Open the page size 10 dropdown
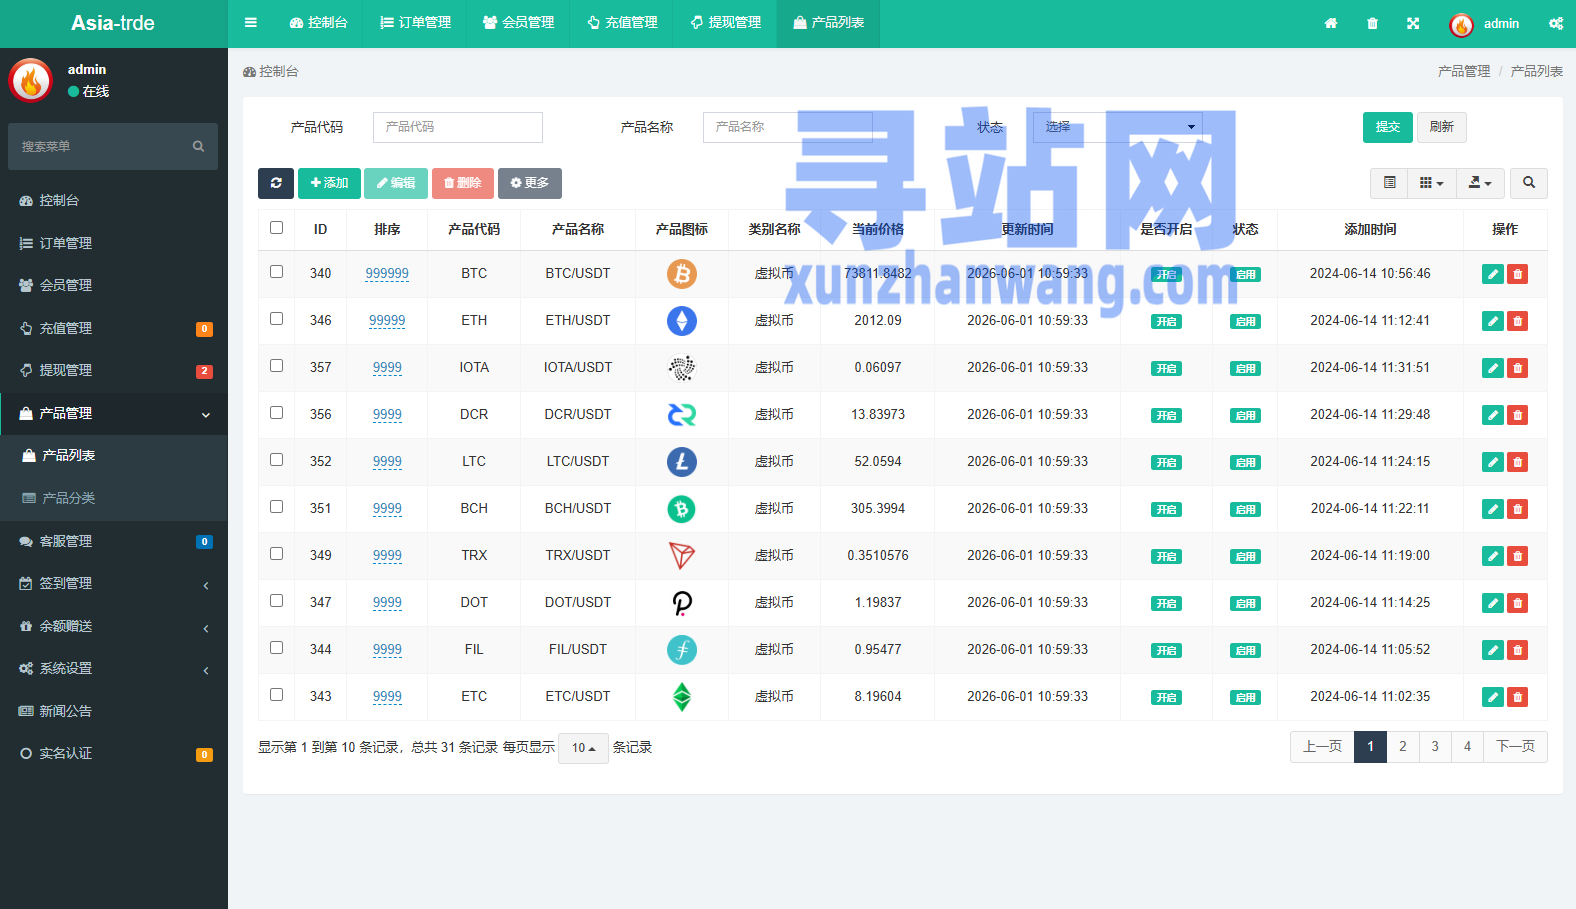Viewport: 1576px width, 909px height. pos(583,748)
